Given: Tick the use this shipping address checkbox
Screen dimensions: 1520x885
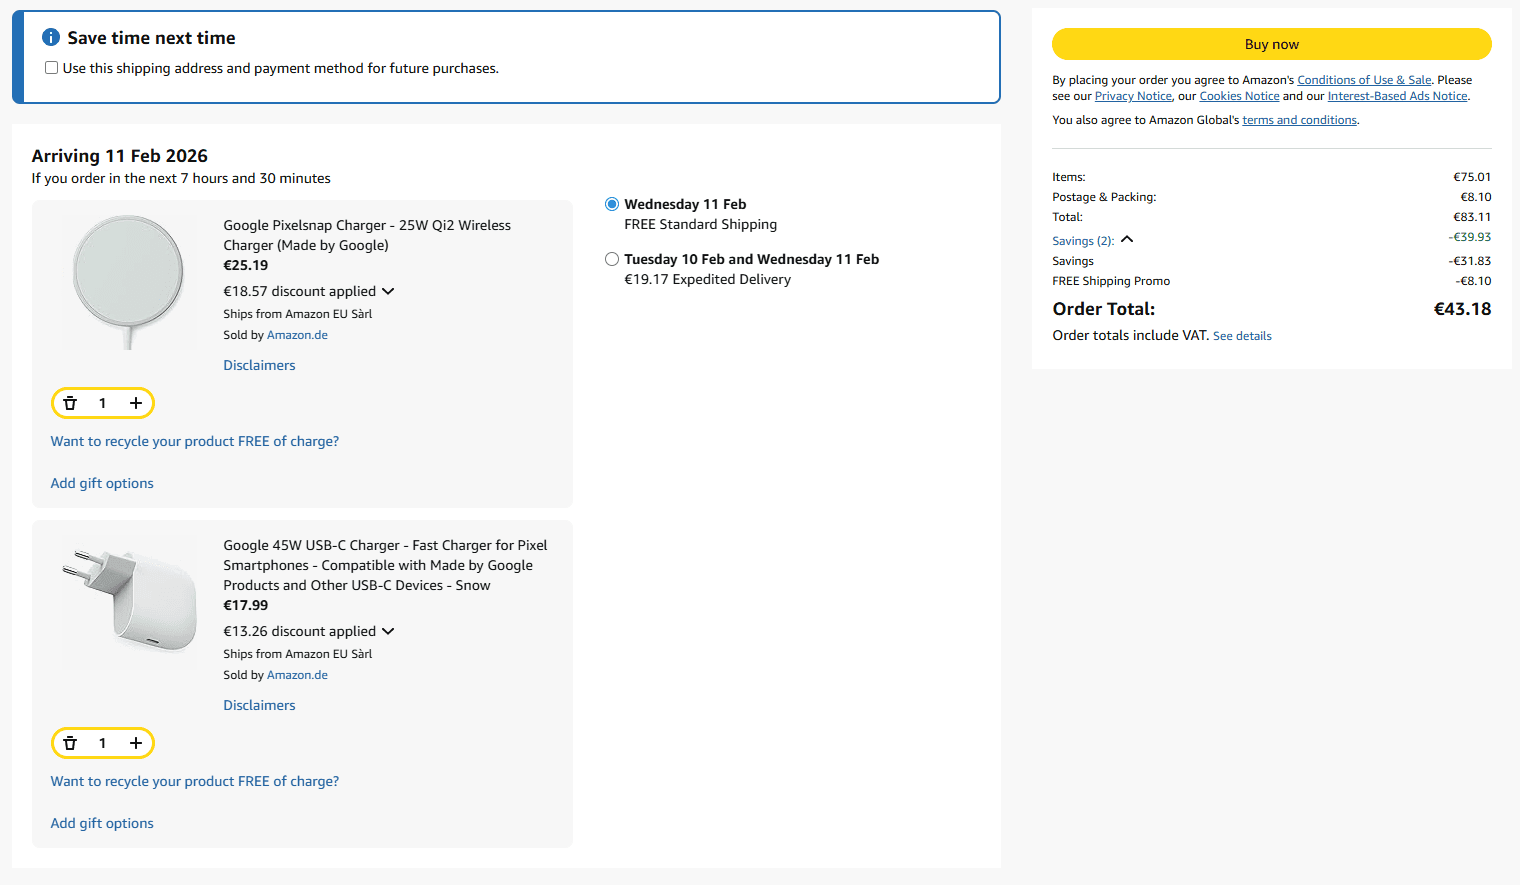Looking at the screenshot, I should click(x=51, y=68).
